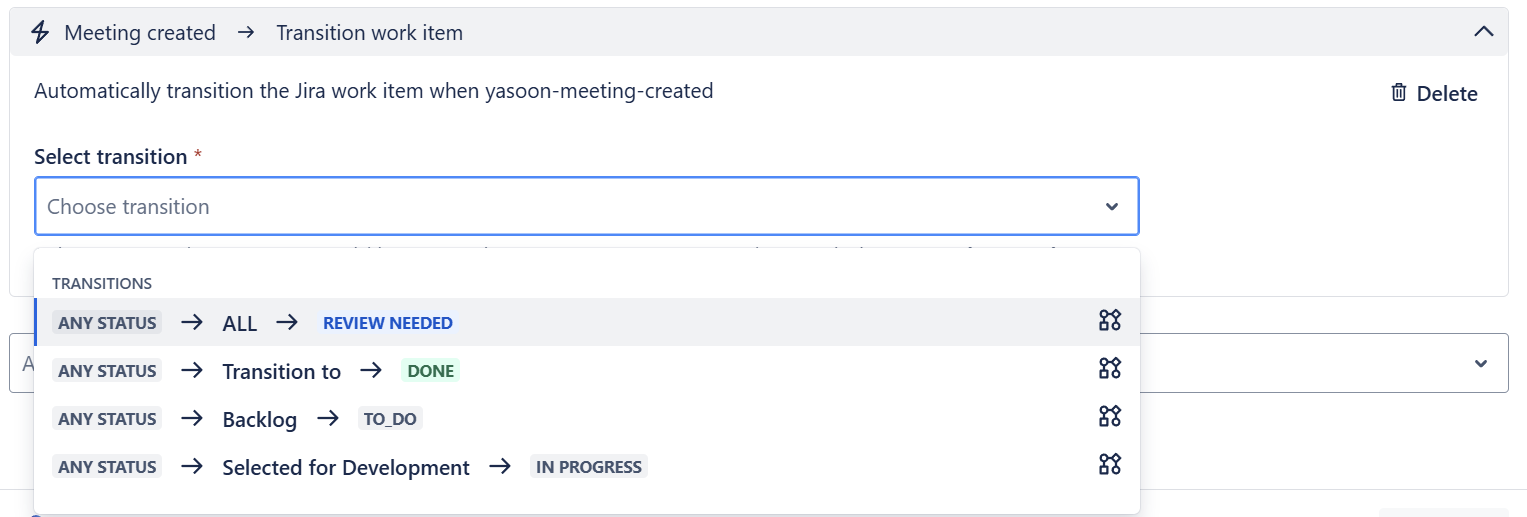This screenshot has height=517, width=1527.
Task: Expand the dropdown below the rule panel
Action: coord(1481,363)
